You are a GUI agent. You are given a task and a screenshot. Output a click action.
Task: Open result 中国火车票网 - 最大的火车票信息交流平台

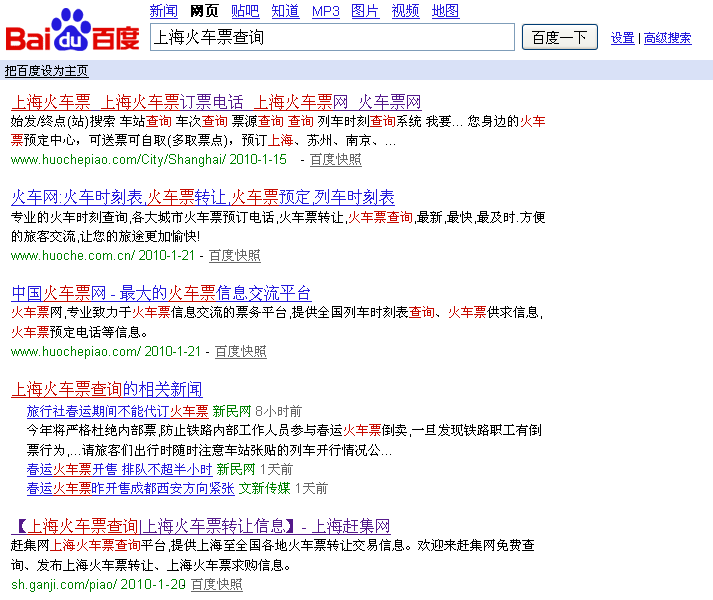pyautogui.click(x=161, y=293)
